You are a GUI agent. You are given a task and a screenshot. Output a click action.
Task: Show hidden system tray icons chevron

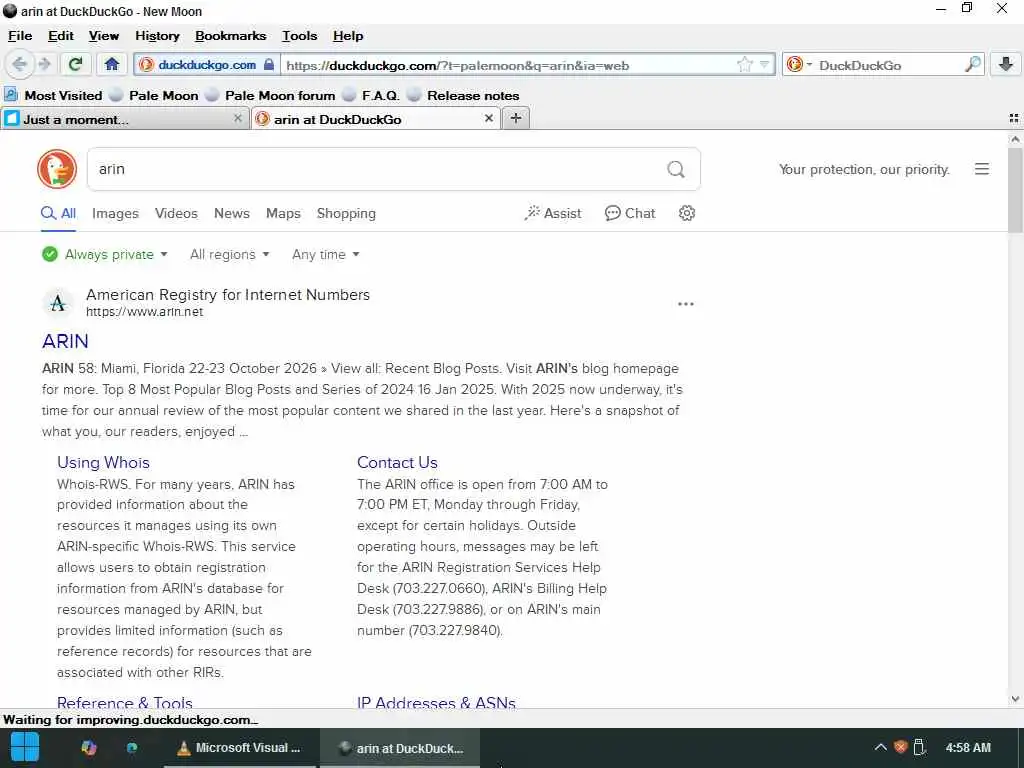pyautogui.click(x=880, y=747)
